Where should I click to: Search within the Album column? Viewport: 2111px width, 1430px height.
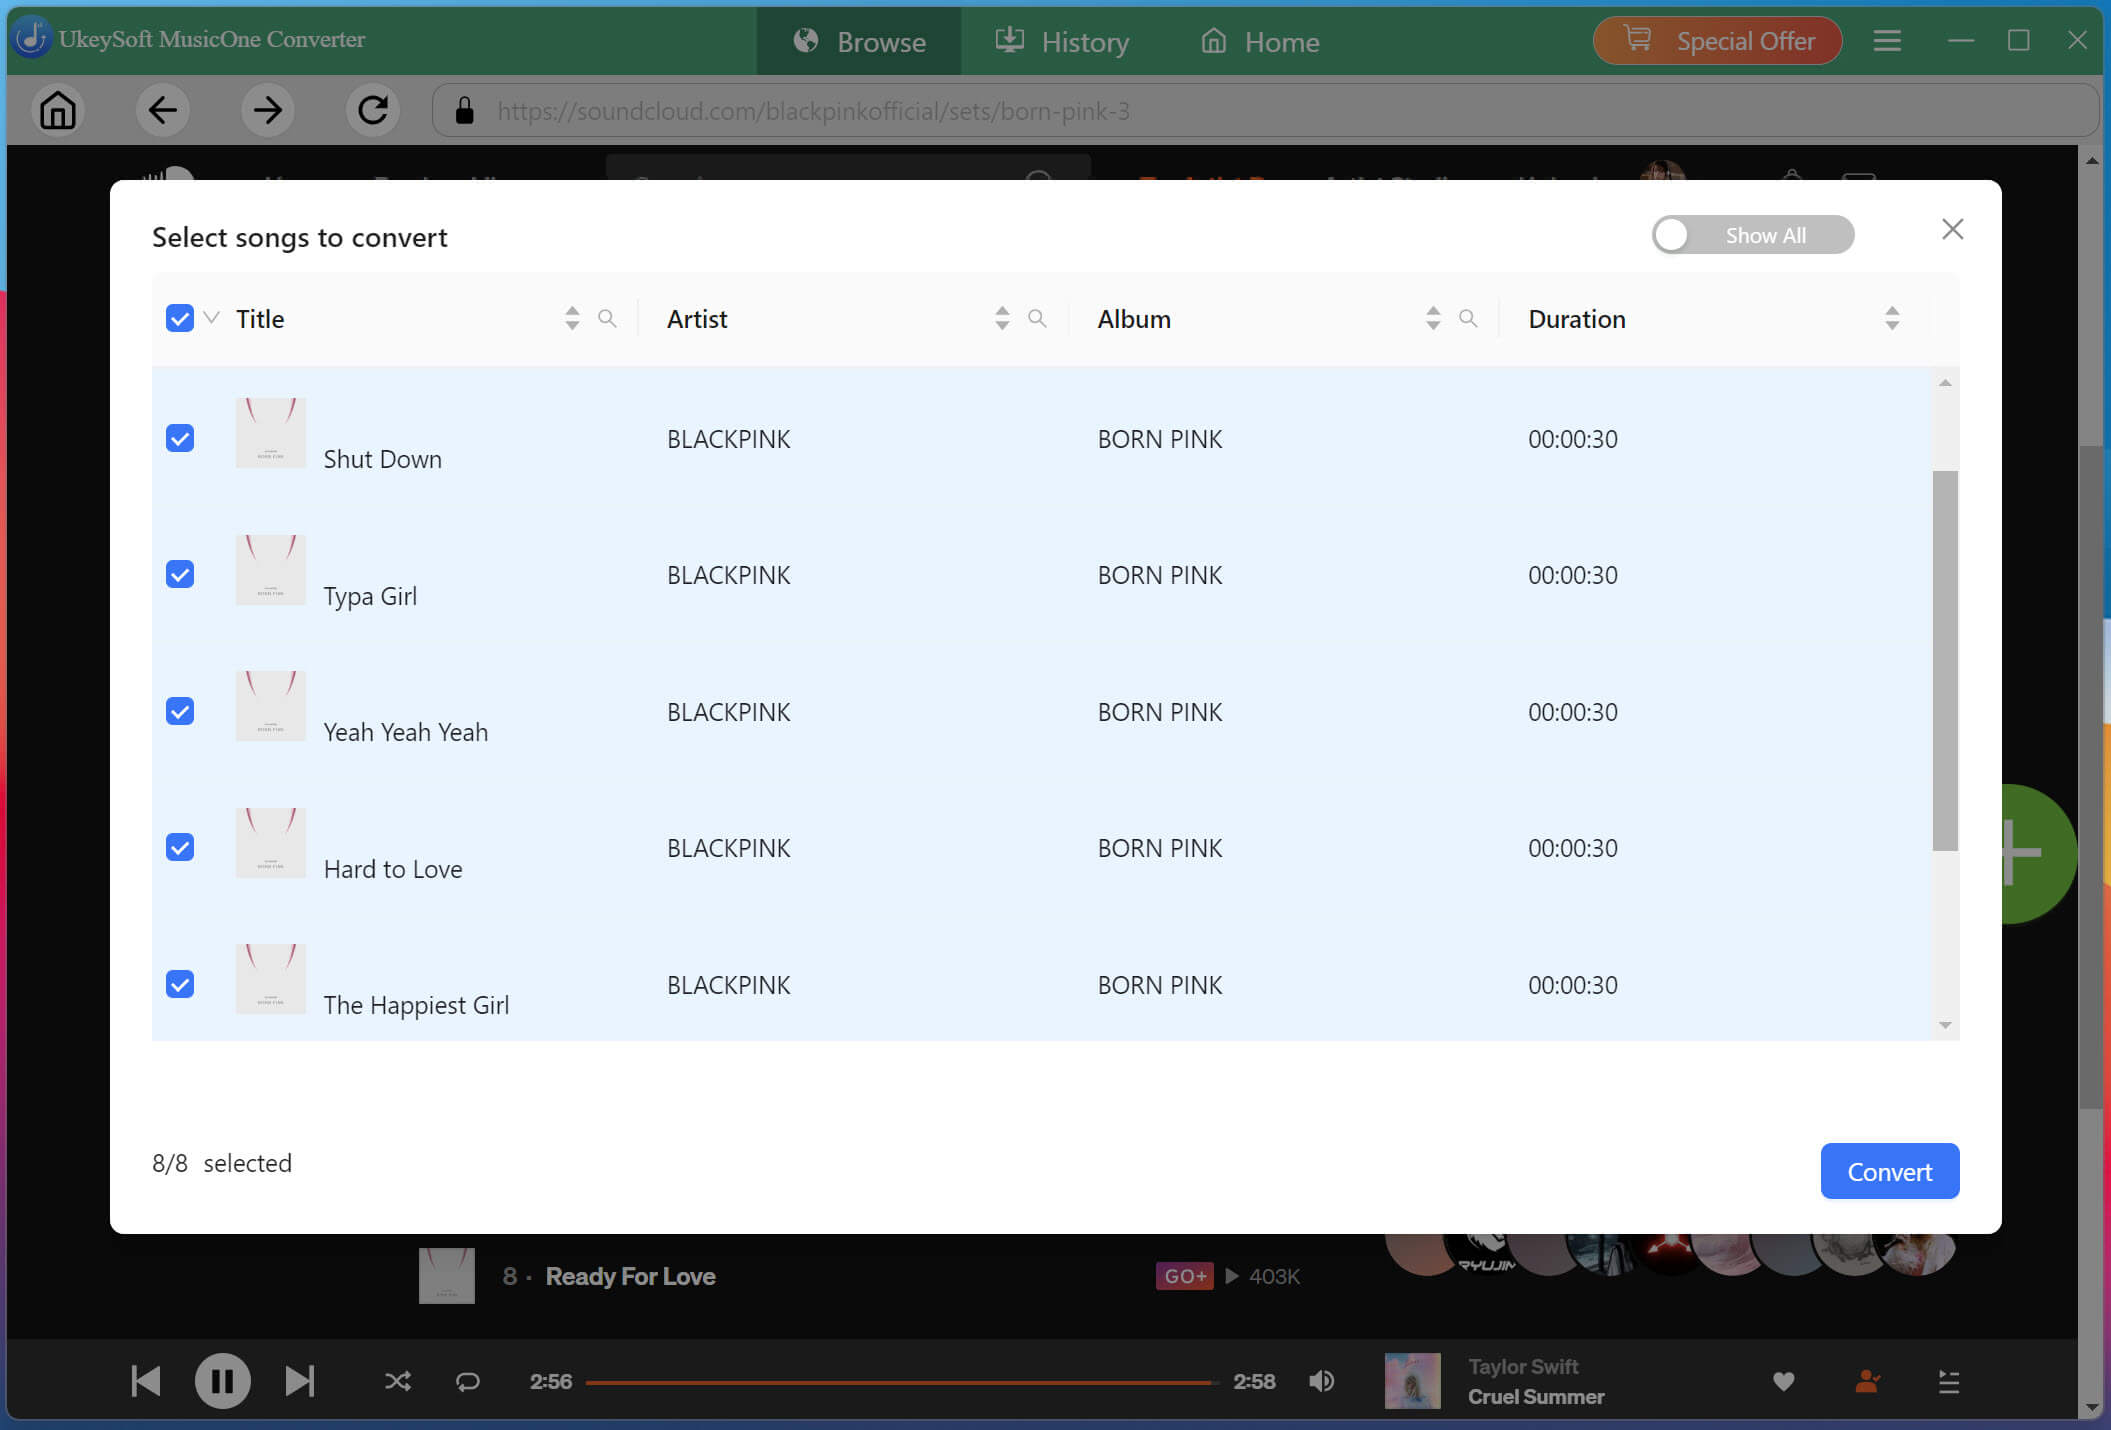1468,319
